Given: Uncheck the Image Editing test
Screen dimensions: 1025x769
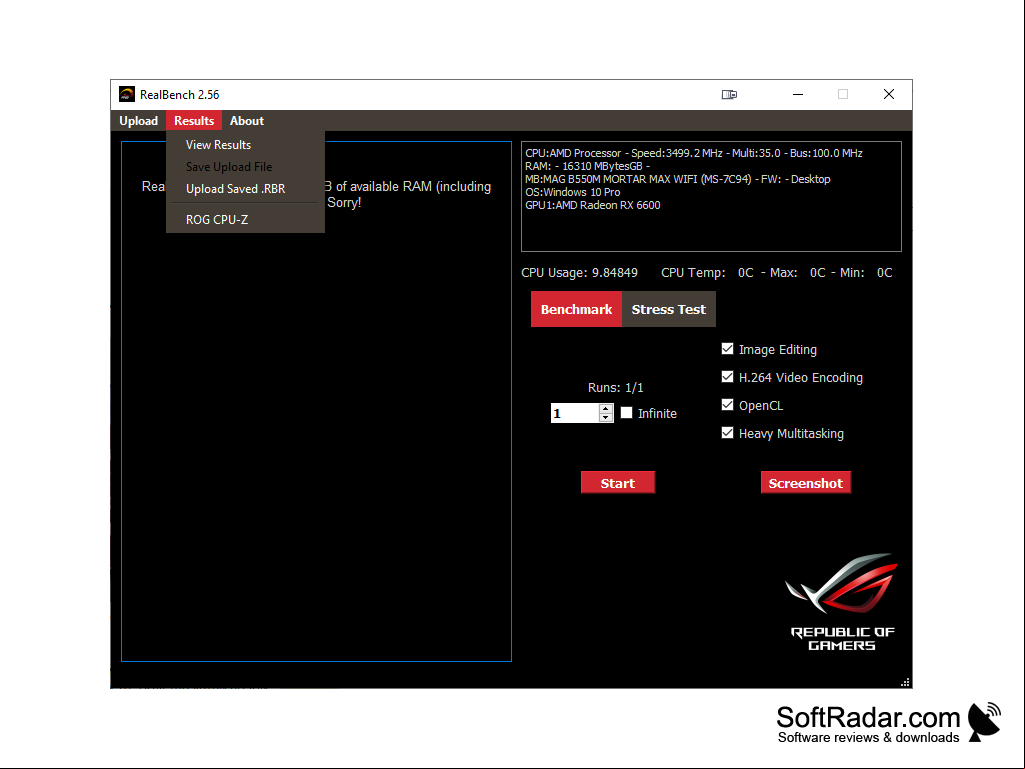Looking at the screenshot, I should (x=727, y=349).
